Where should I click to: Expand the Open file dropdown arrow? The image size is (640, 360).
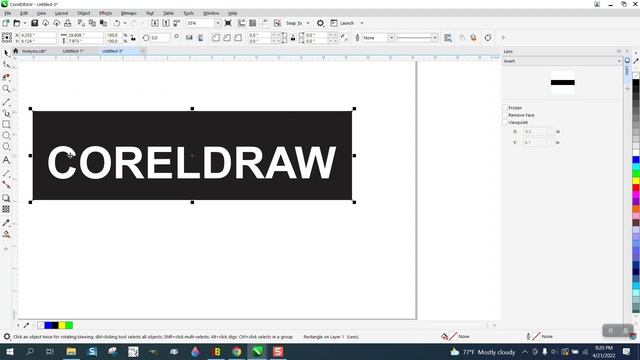click(24, 23)
